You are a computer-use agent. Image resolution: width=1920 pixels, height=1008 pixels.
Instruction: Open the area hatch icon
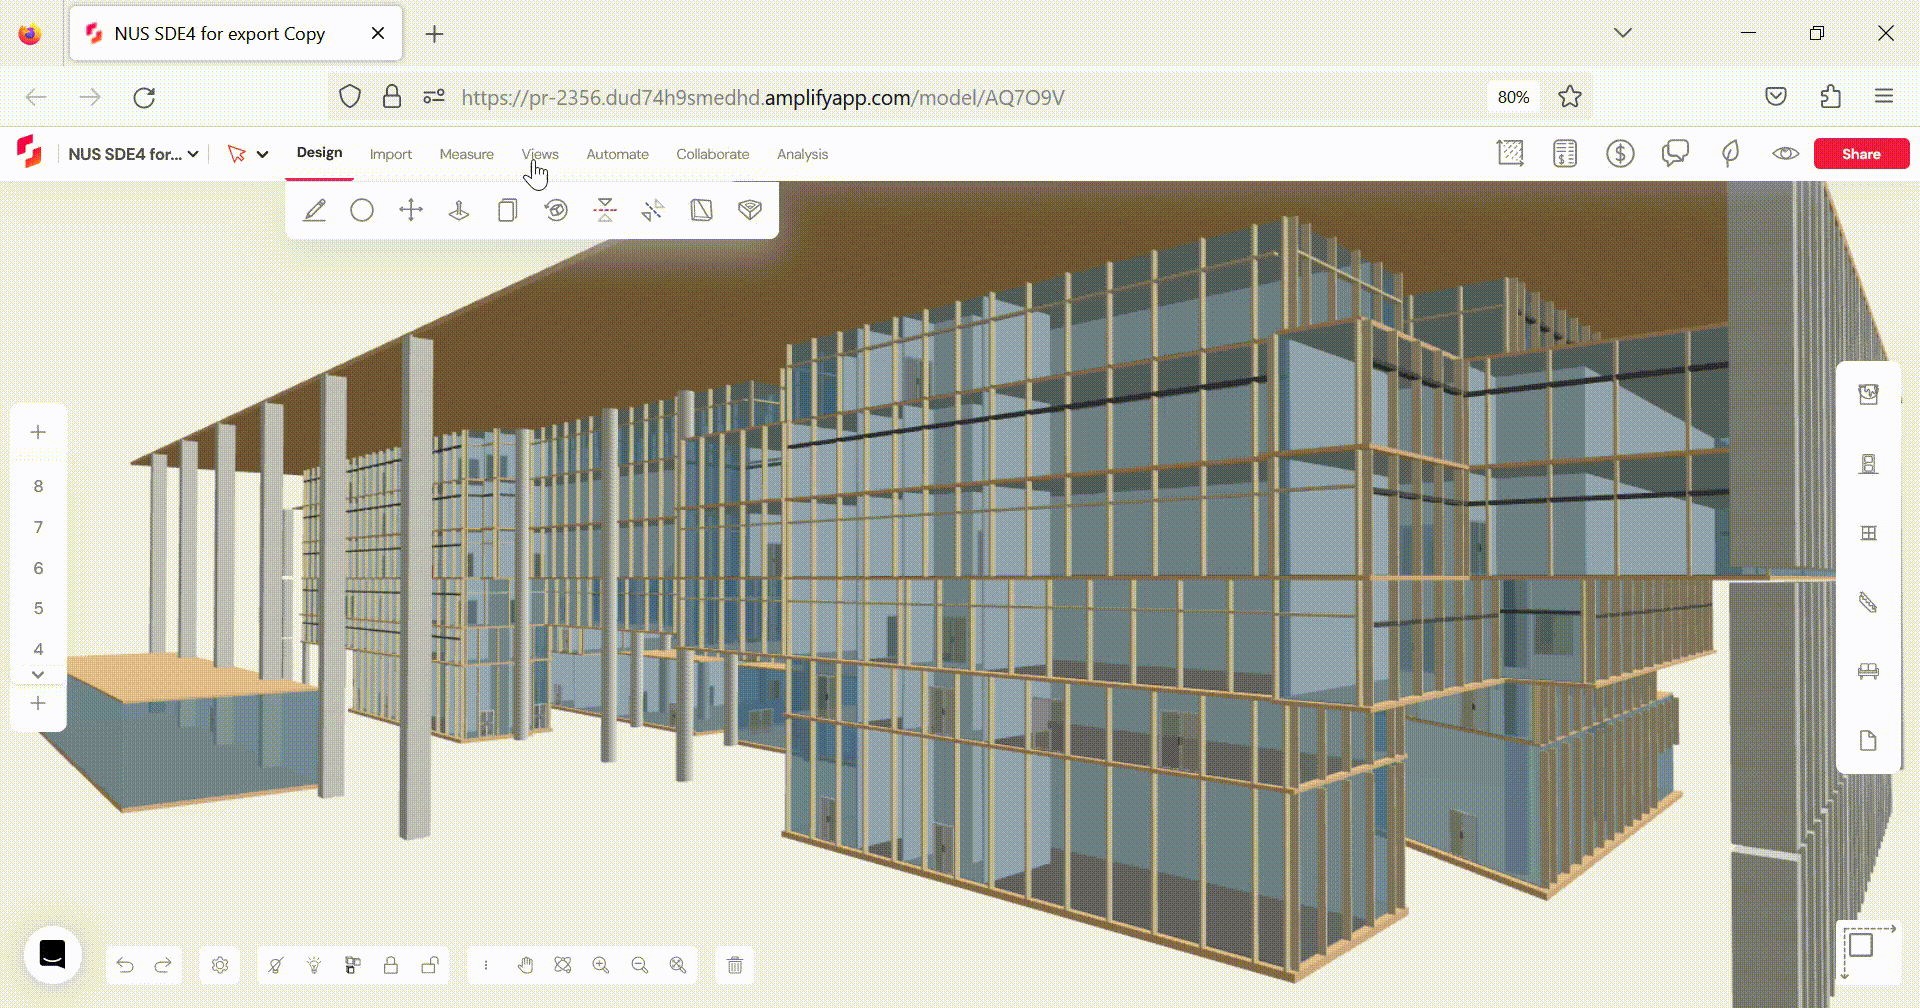point(1510,154)
